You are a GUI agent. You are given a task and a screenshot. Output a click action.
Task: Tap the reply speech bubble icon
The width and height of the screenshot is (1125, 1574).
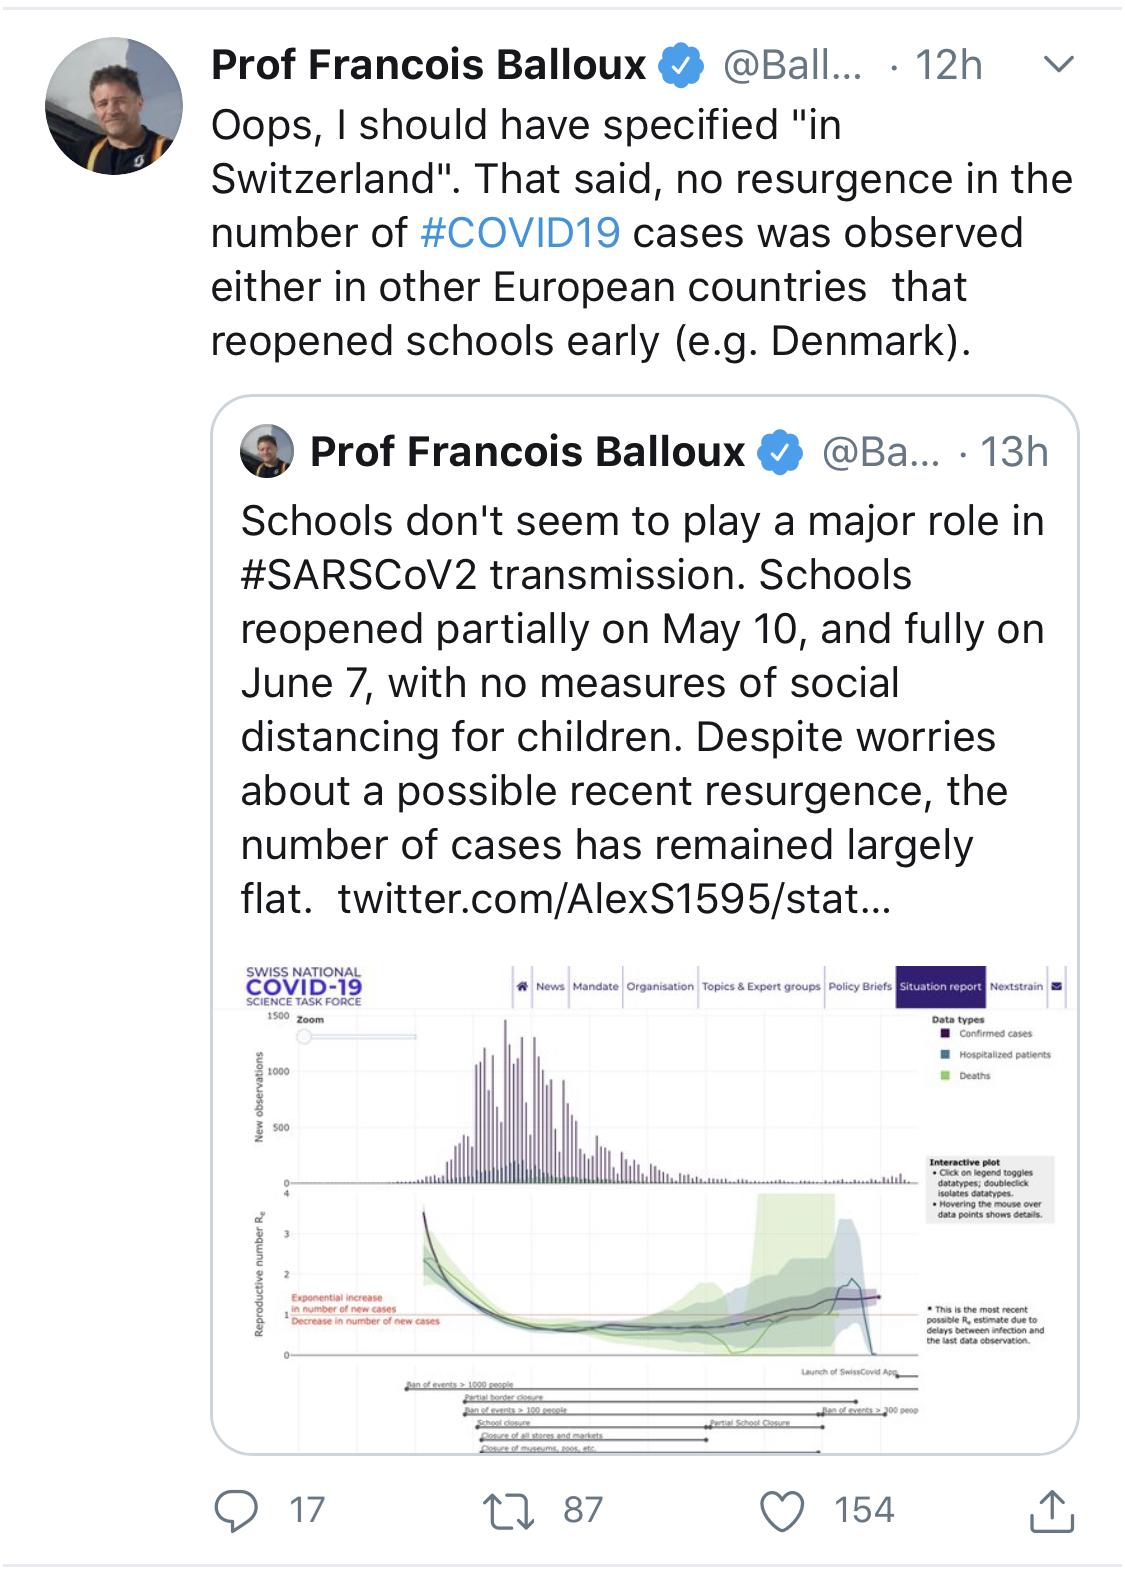coord(237,1510)
